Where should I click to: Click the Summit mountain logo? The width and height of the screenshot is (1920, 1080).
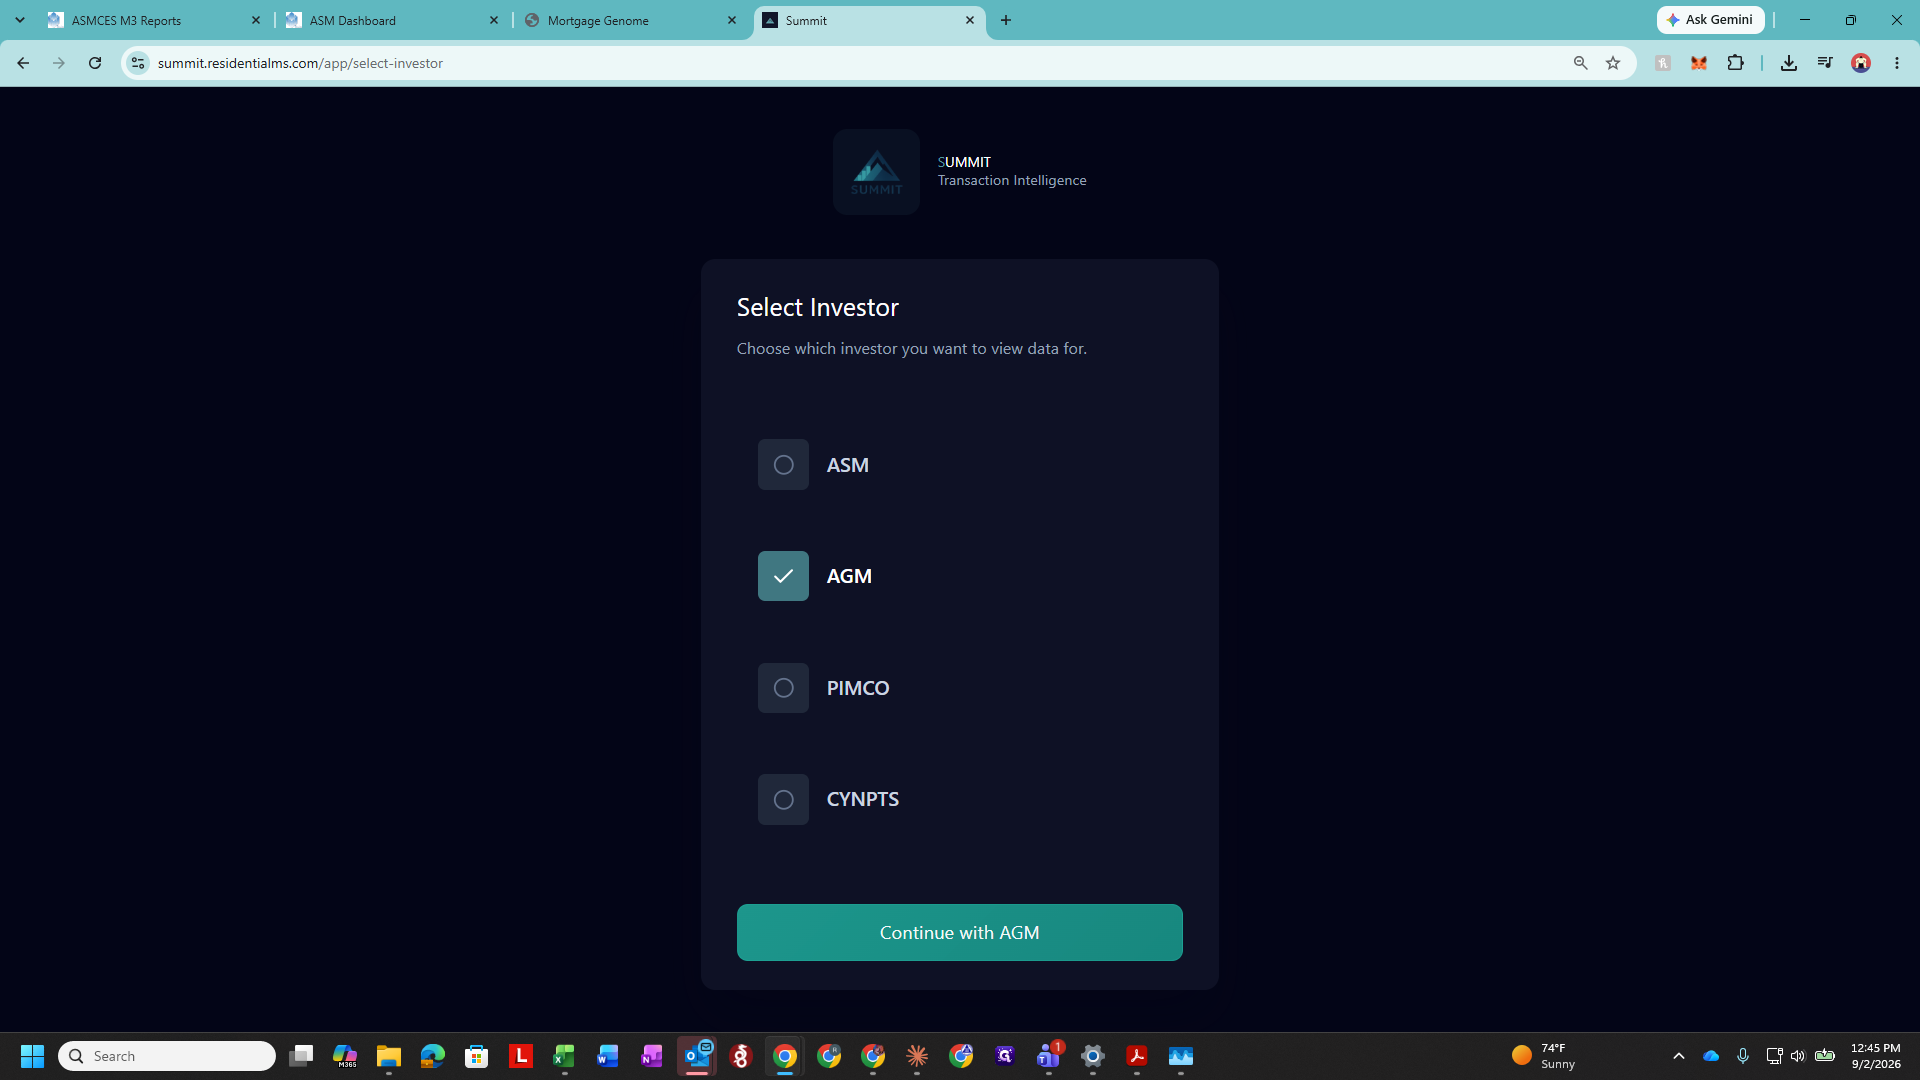coord(876,172)
